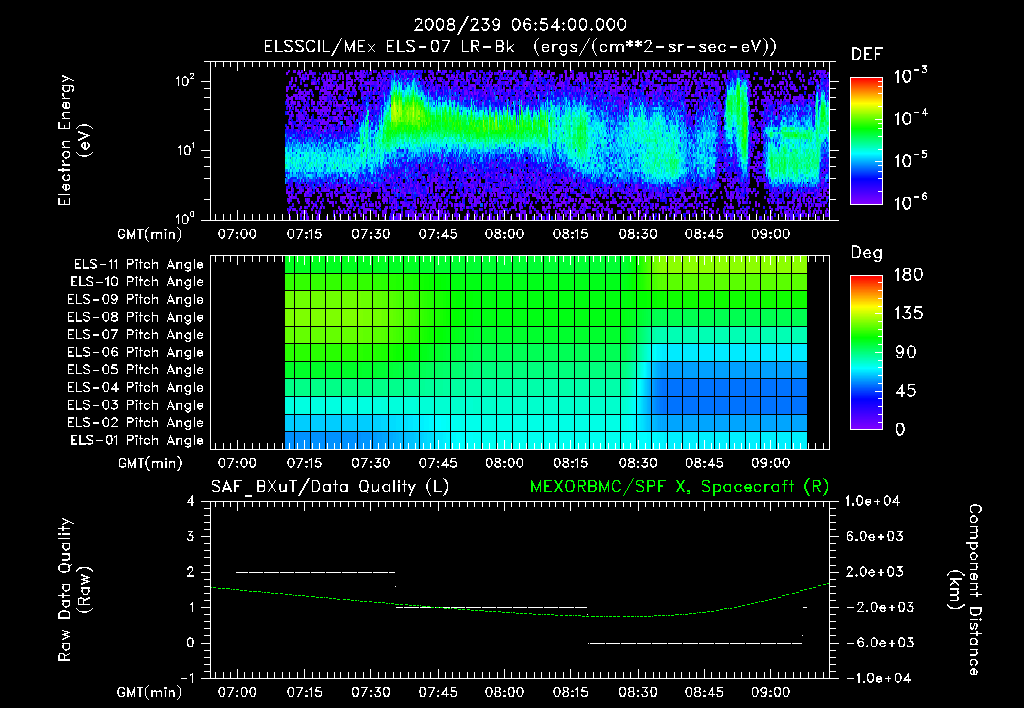Select the ELS-06 Pitch Angle row label
This screenshot has height=708, width=1024.
[135, 352]
